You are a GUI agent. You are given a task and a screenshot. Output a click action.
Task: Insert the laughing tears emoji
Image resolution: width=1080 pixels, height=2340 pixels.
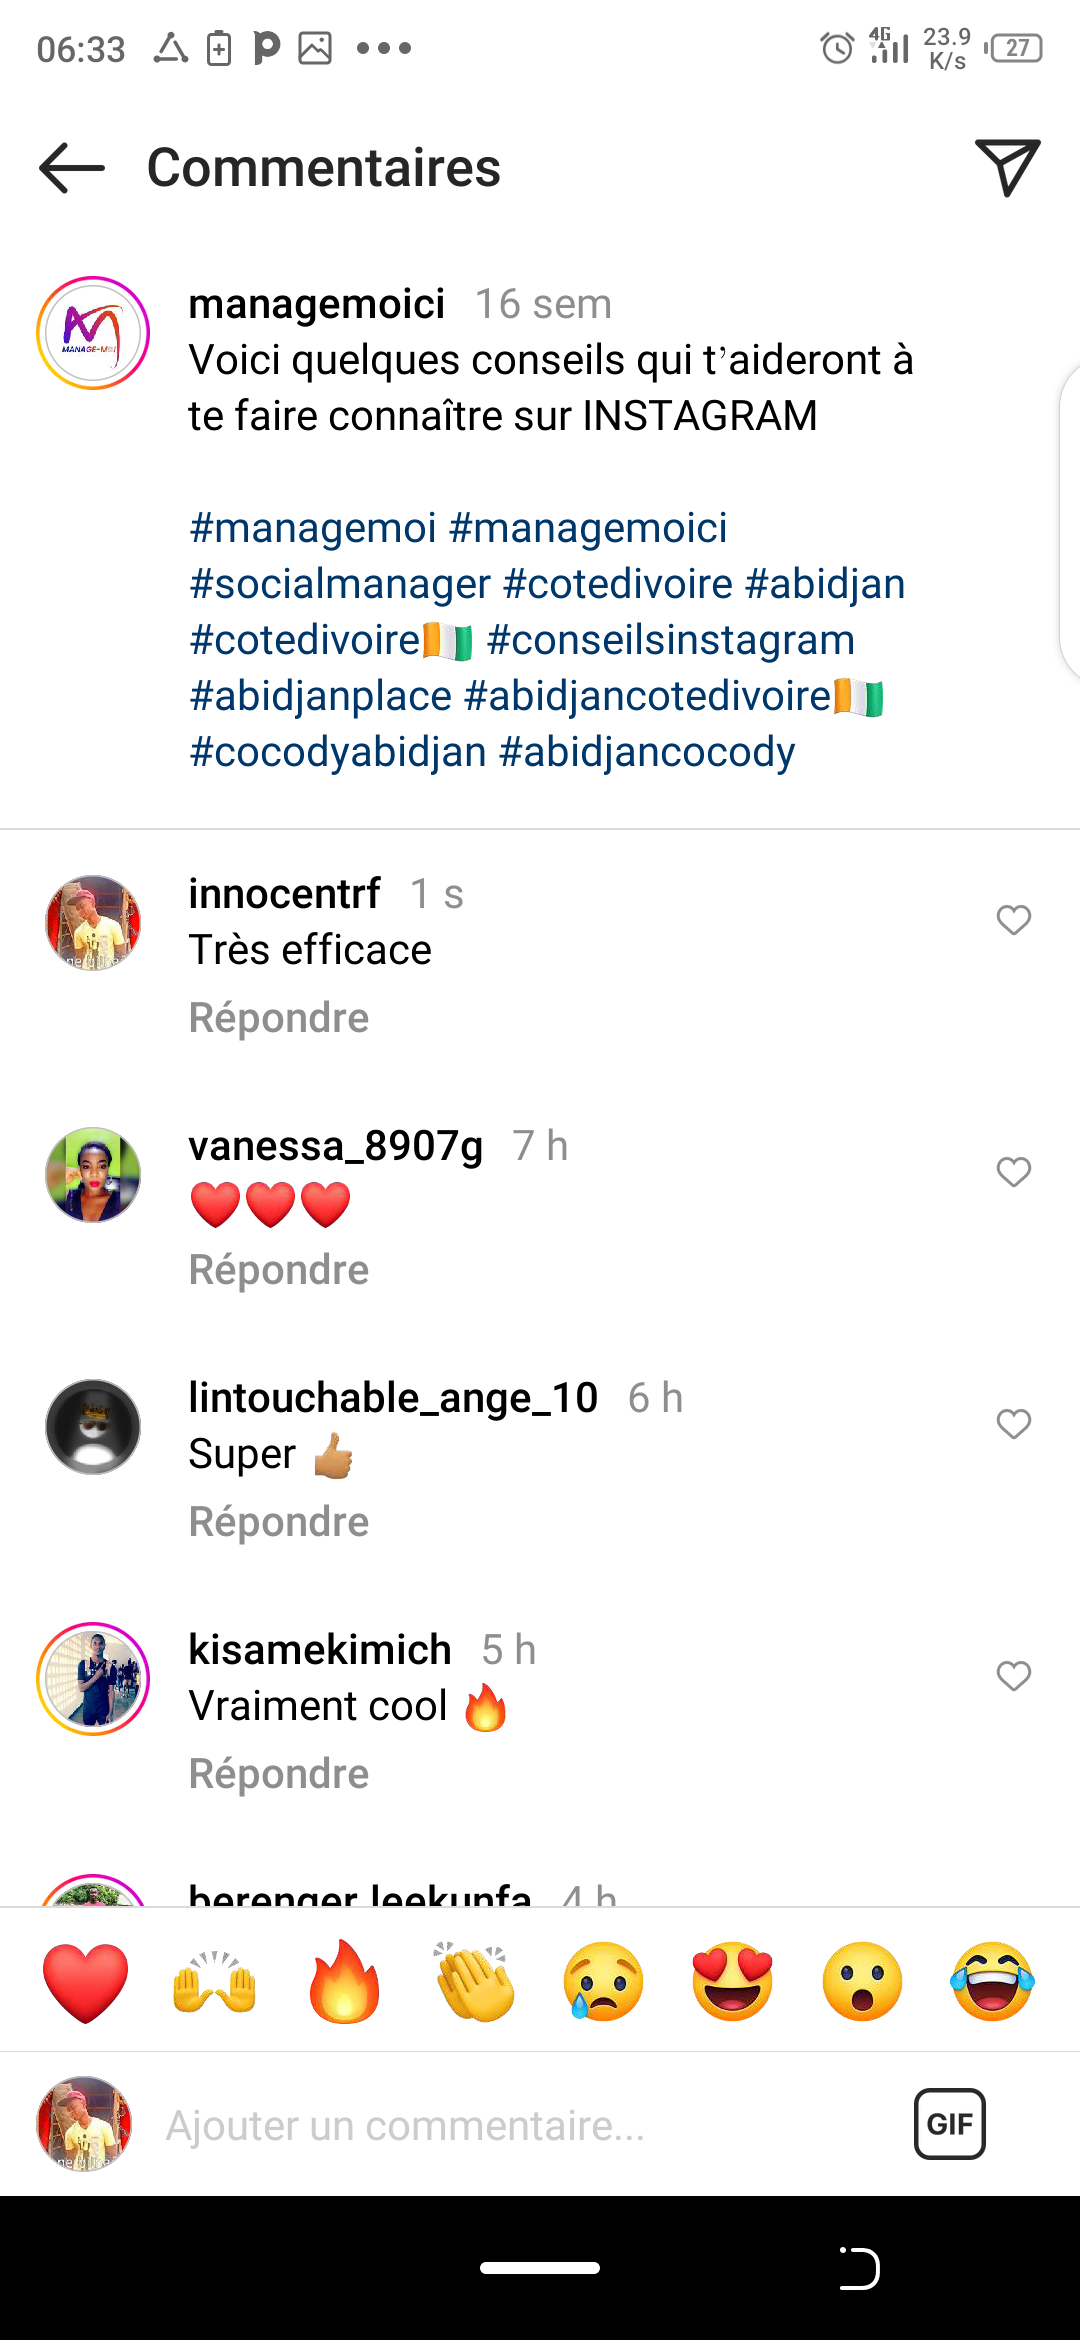point(992,1982)
